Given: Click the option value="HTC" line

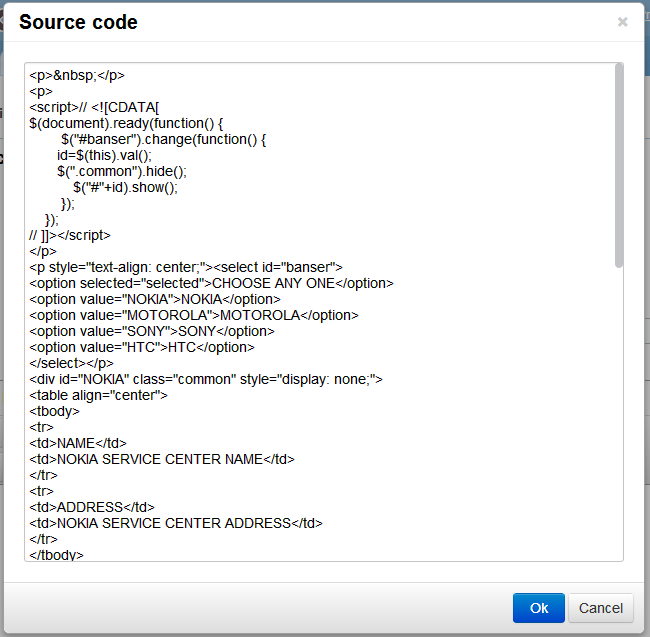Looking at the screenshot, I should (x=142, y=347).
